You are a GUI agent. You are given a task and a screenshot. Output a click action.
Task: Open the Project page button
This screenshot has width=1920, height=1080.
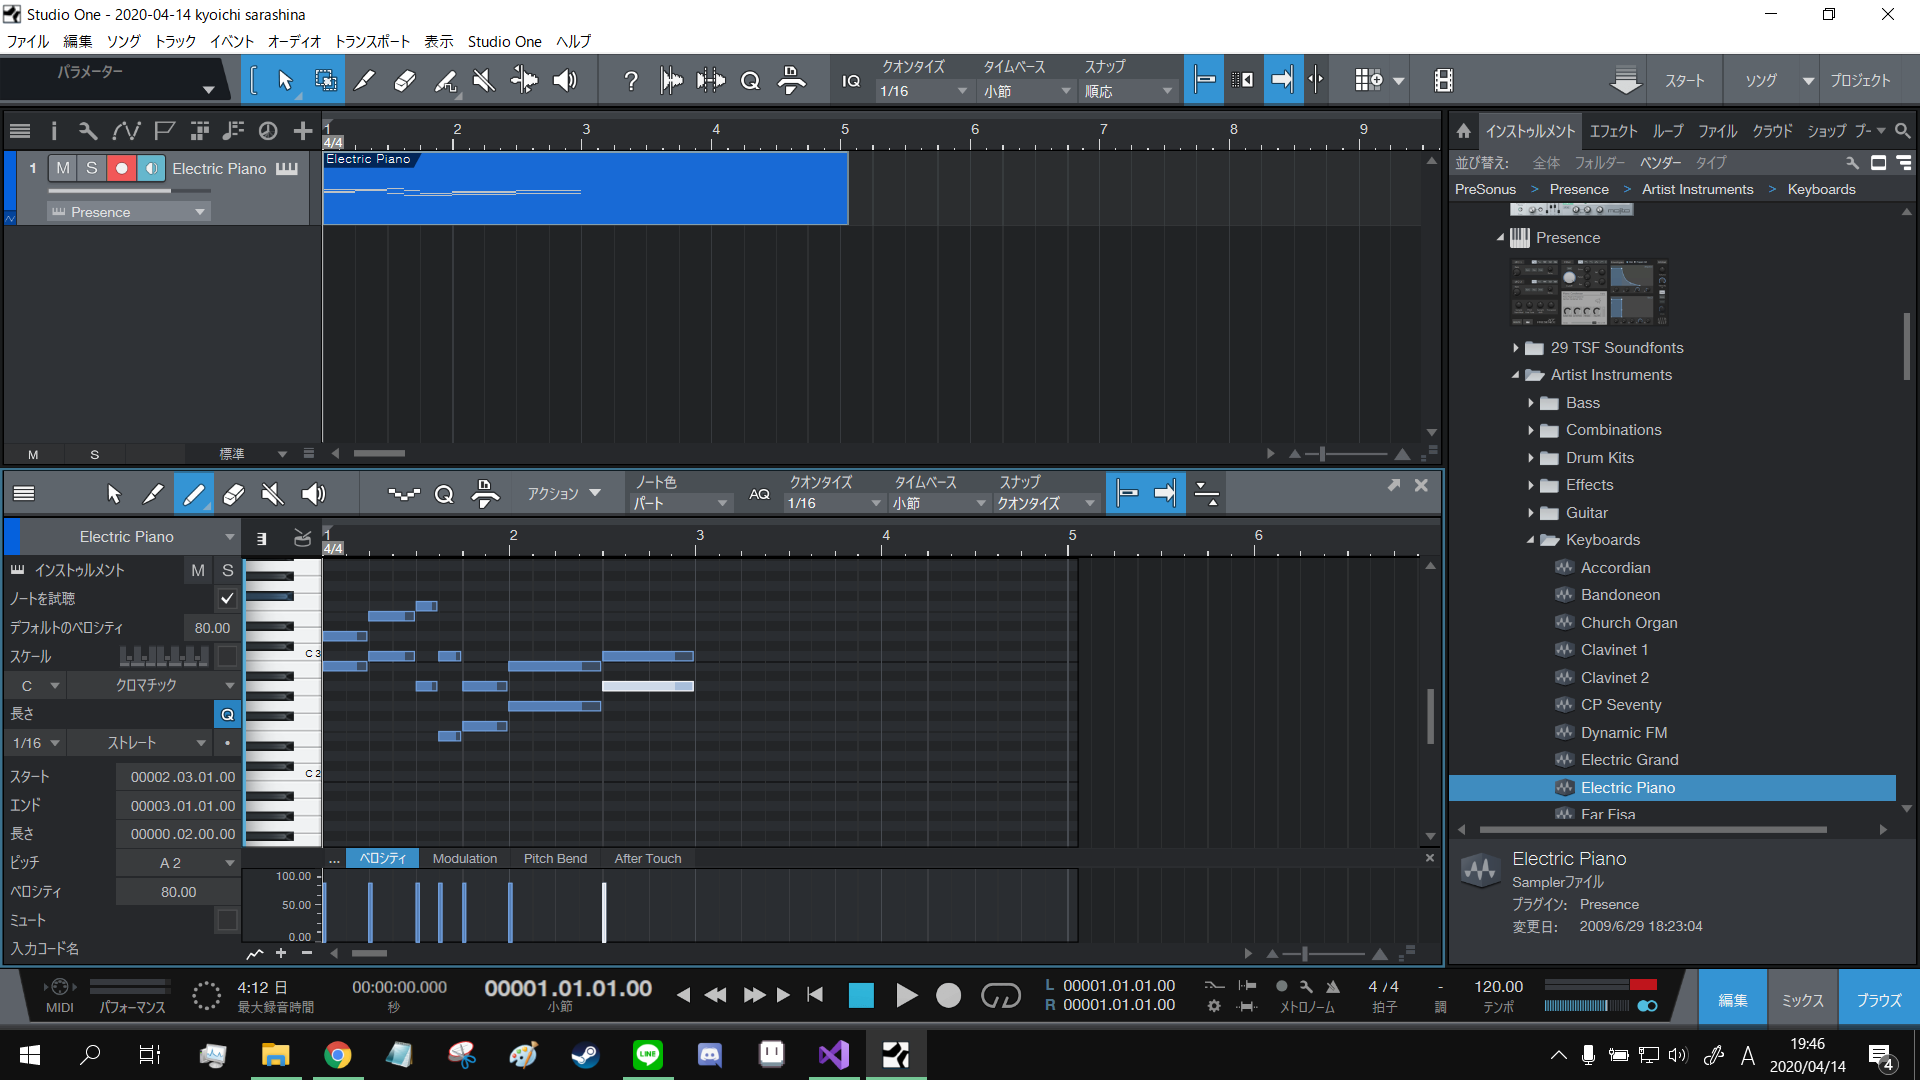point(1860,81)
